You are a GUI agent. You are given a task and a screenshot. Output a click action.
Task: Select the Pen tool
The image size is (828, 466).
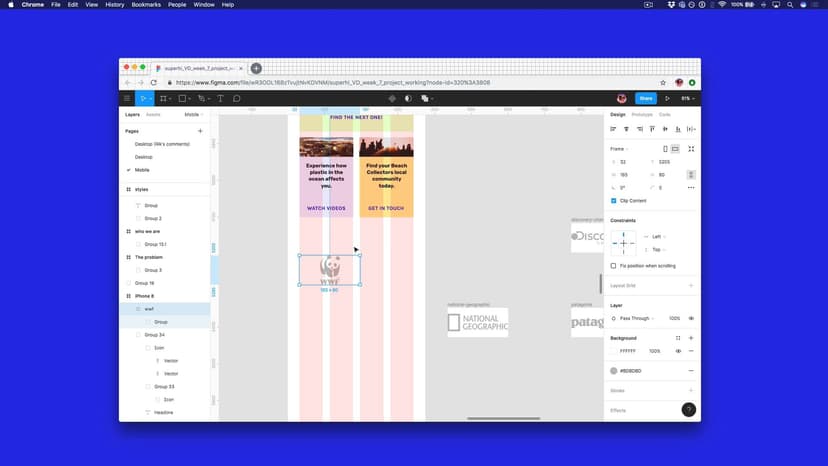pos(201,98)
